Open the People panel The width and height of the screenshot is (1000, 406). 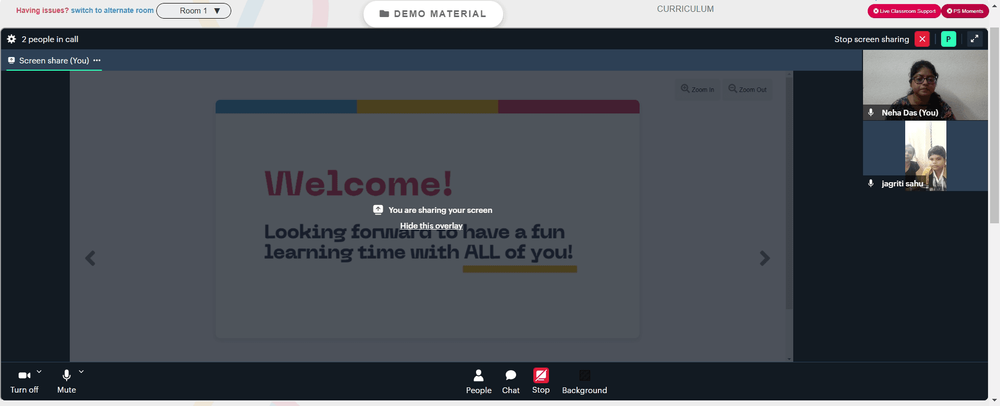tap(478, 382)
